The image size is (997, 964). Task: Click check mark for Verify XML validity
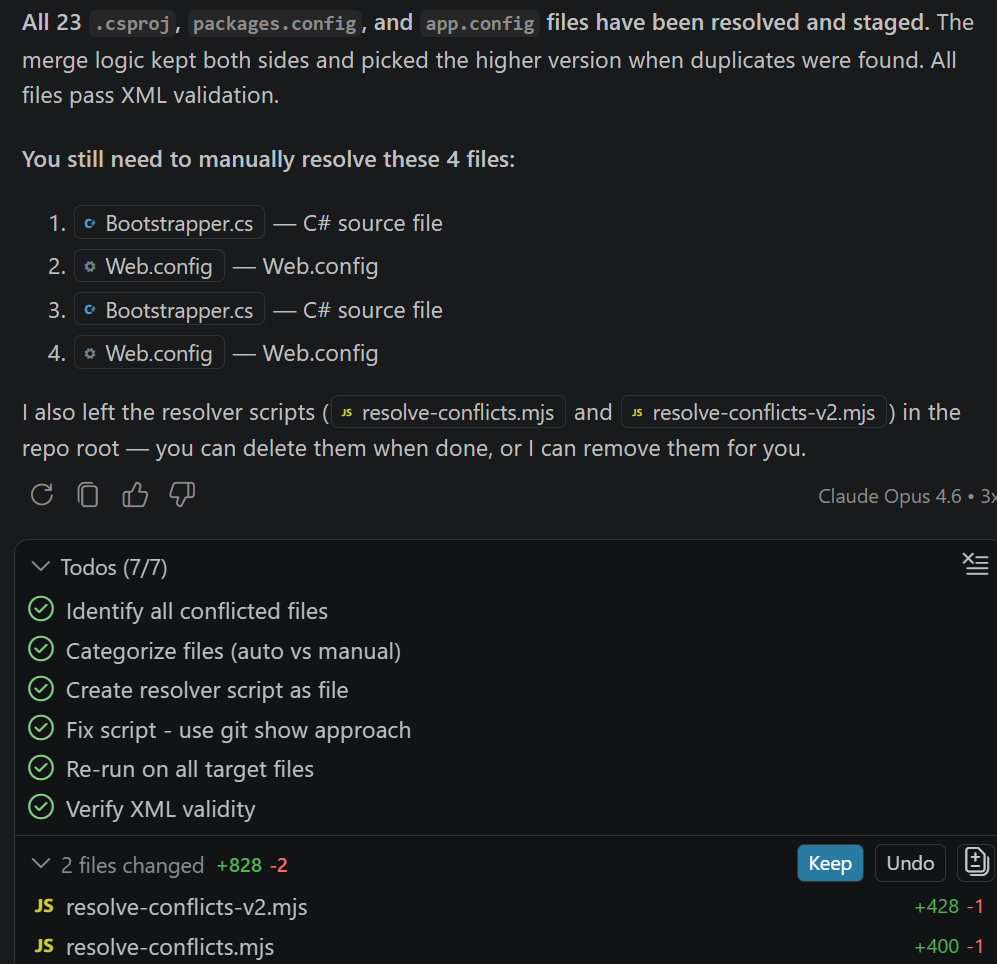41,808
